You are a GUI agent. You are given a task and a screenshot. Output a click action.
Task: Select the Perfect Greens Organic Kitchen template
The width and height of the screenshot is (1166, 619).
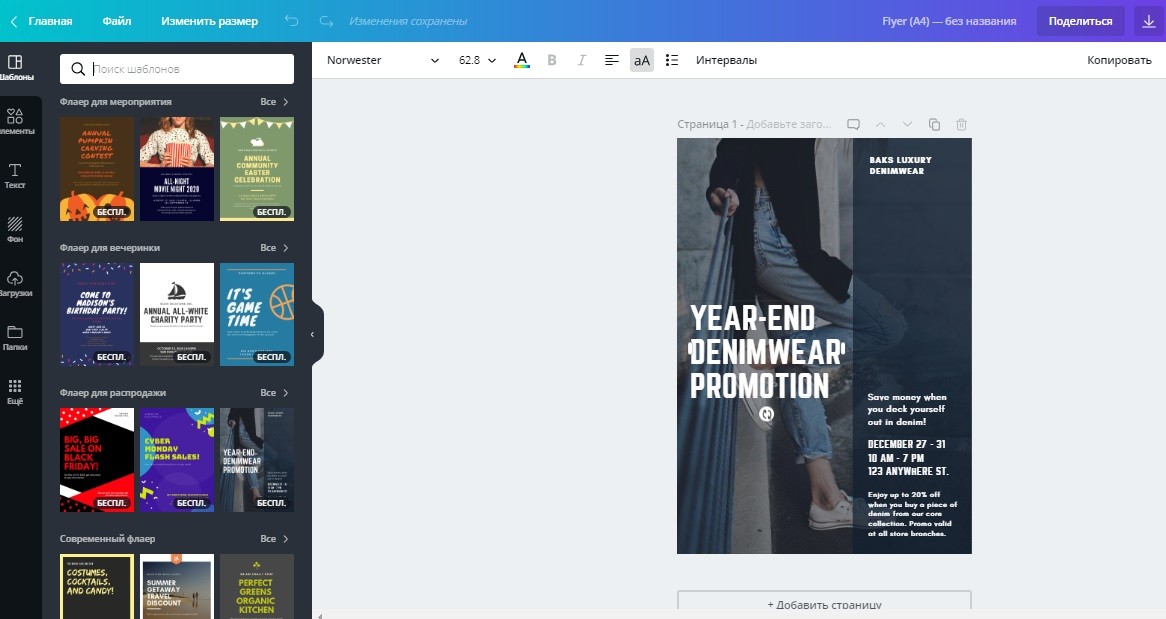coord(257,586)
